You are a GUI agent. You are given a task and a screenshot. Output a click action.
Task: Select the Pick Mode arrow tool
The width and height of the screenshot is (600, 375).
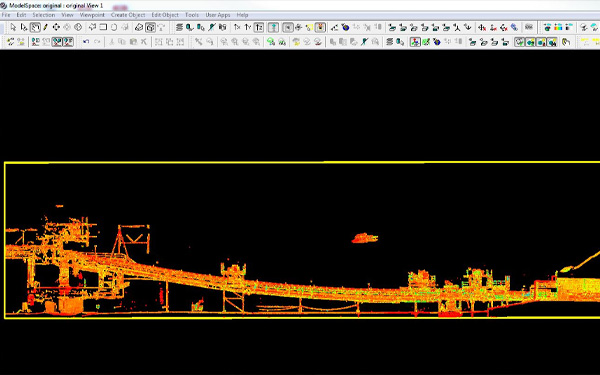coord(13,27)
